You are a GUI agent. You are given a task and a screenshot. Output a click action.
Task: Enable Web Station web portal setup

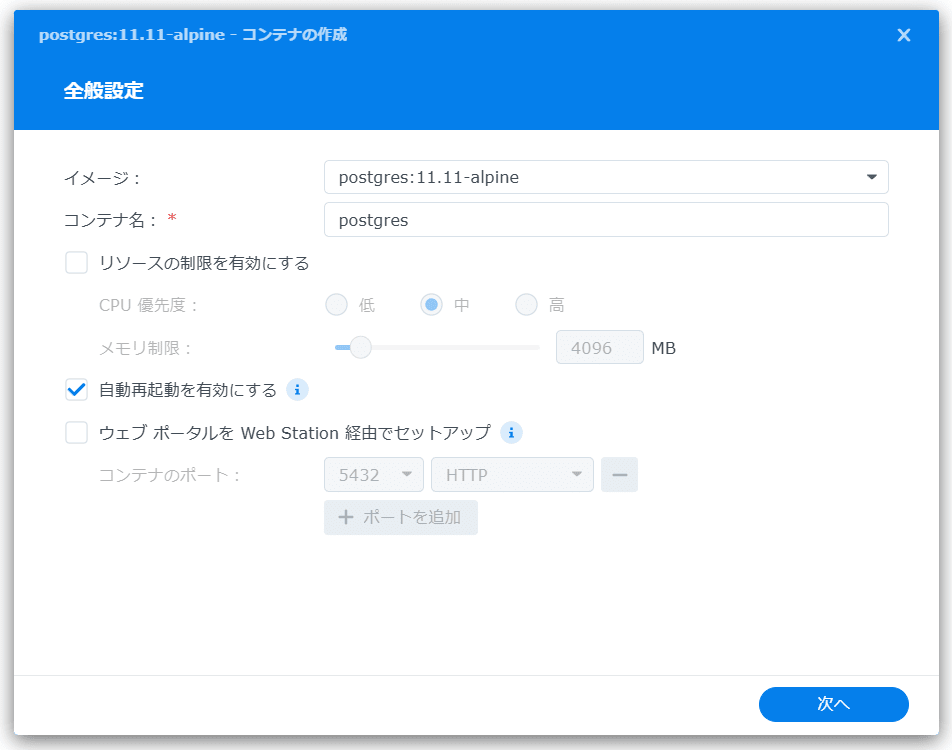point(76,432)
